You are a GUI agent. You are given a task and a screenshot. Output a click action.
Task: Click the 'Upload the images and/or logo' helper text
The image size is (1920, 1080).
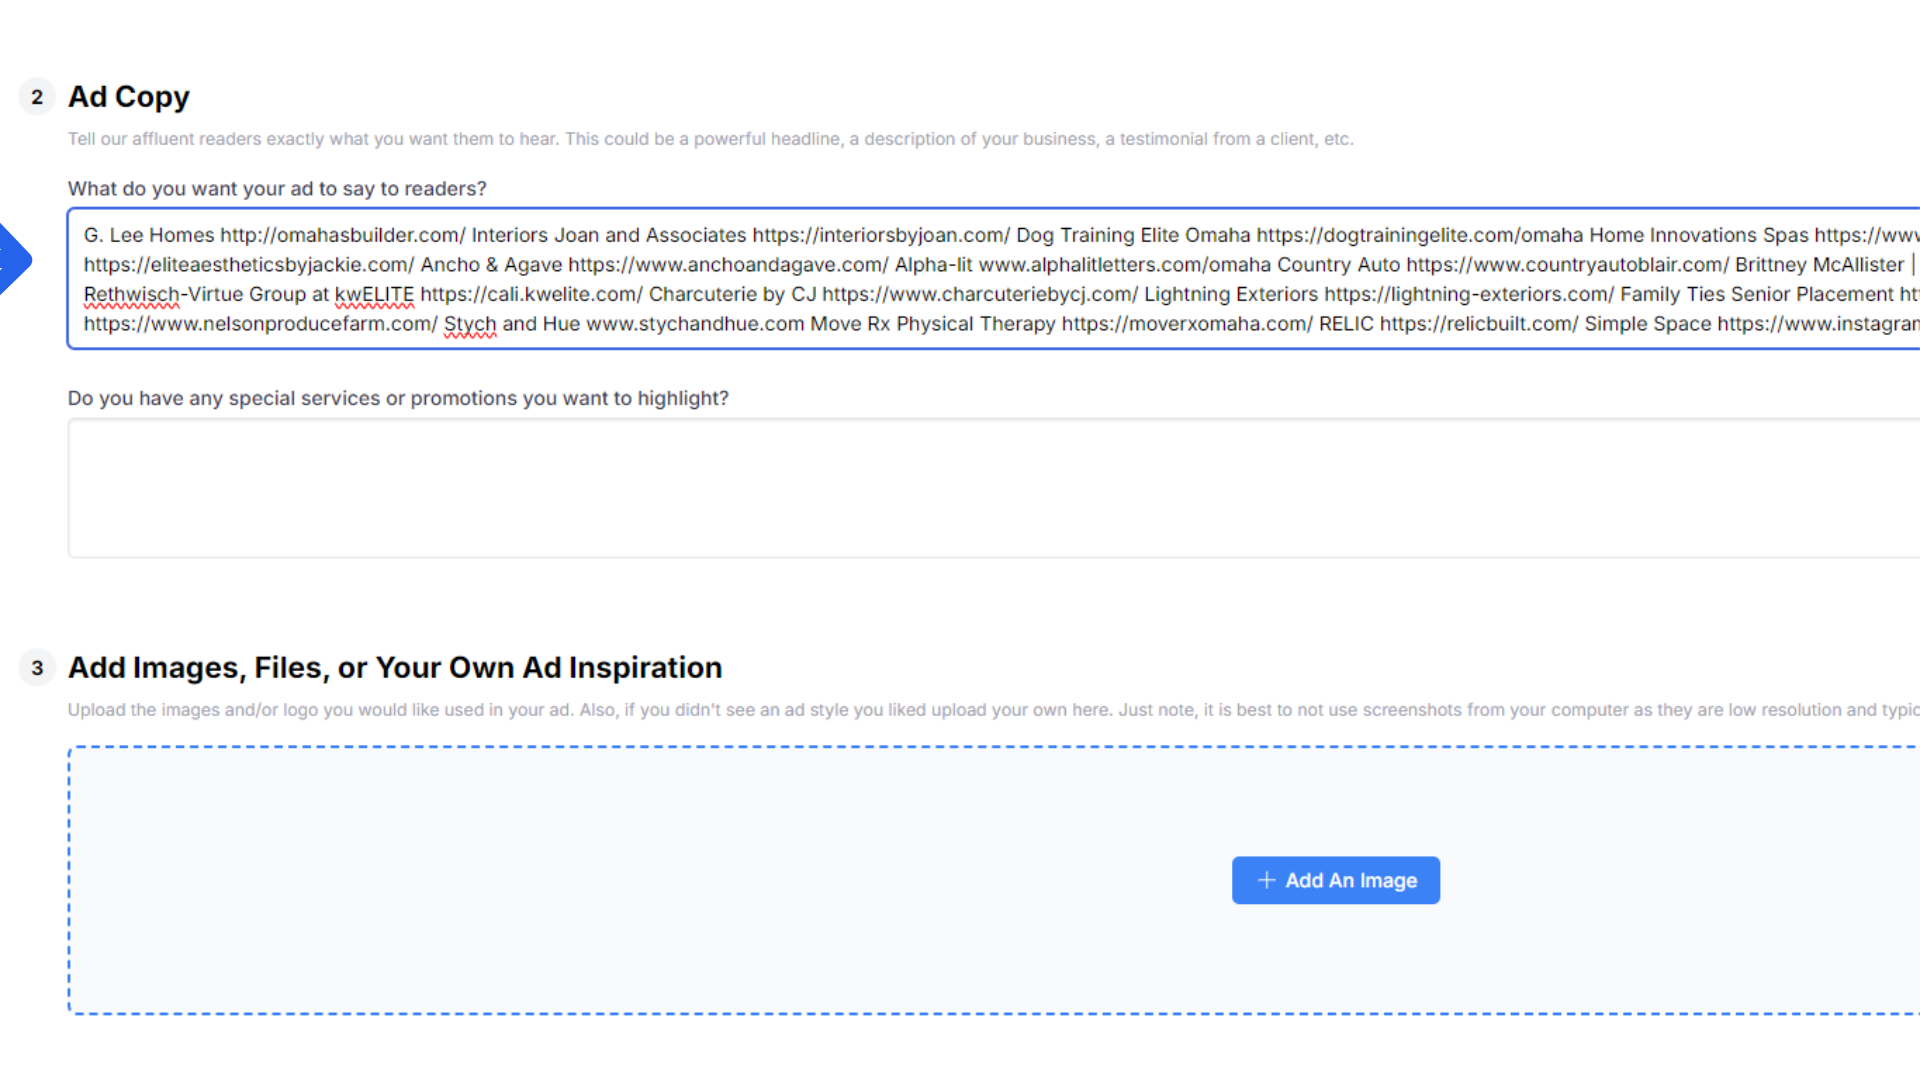tap(994, 710)
